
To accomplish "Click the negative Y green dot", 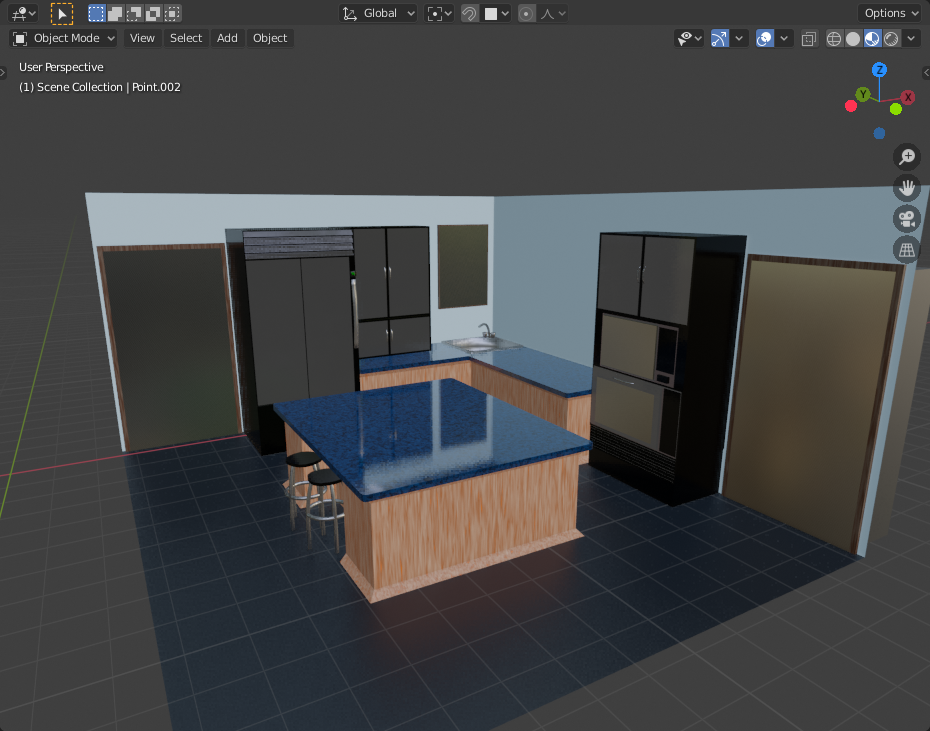I will [896, 109].
